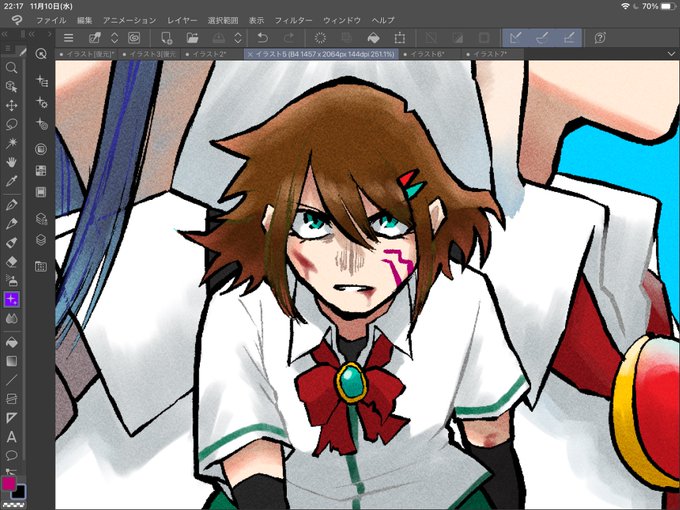The height and width of the screenshot is (510, 680).
Task: Select the Text tool
Action: click(11, 437)
